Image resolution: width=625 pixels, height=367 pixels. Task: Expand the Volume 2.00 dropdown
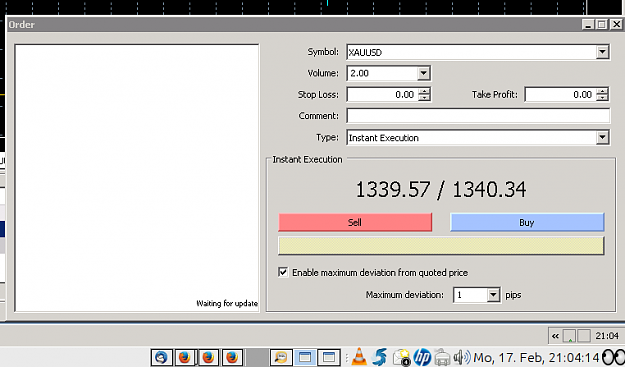(423, 73)
